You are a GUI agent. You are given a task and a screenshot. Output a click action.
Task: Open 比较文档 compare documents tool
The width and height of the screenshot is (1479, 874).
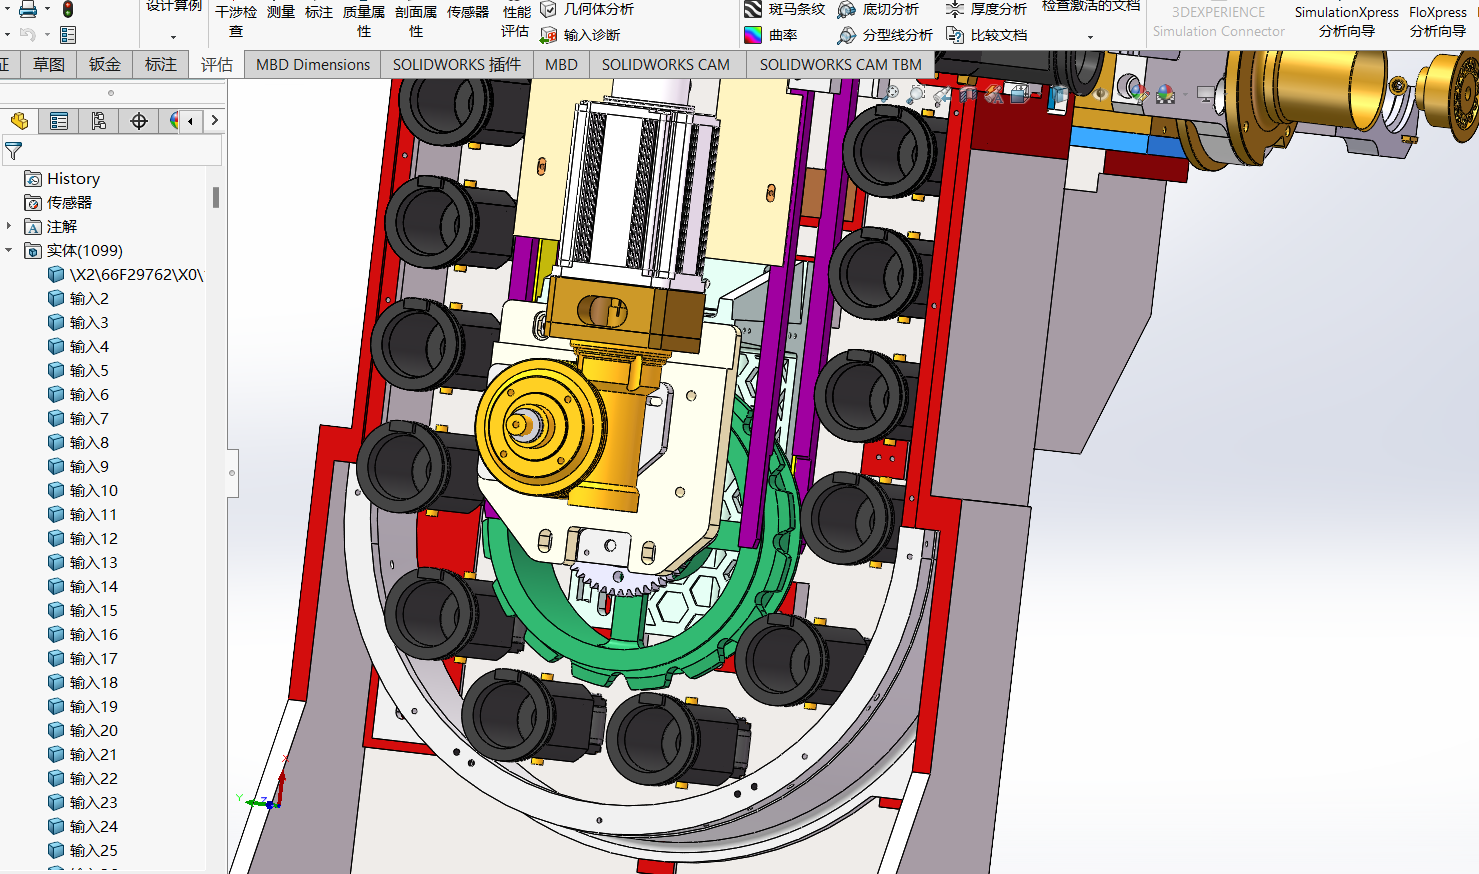pyautogui.click(x=986, y=35)
